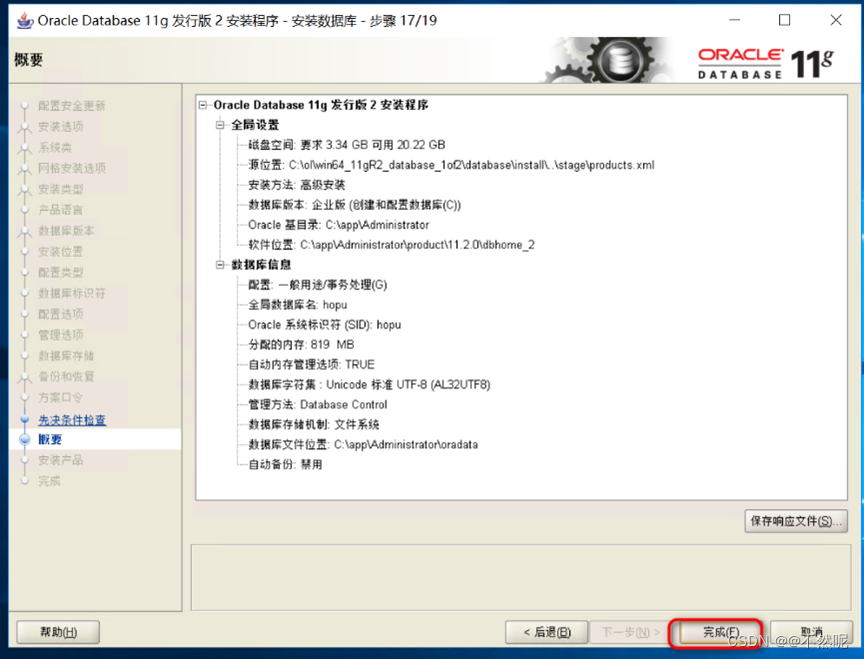Select 产品语言 step in sidebar

61,210
